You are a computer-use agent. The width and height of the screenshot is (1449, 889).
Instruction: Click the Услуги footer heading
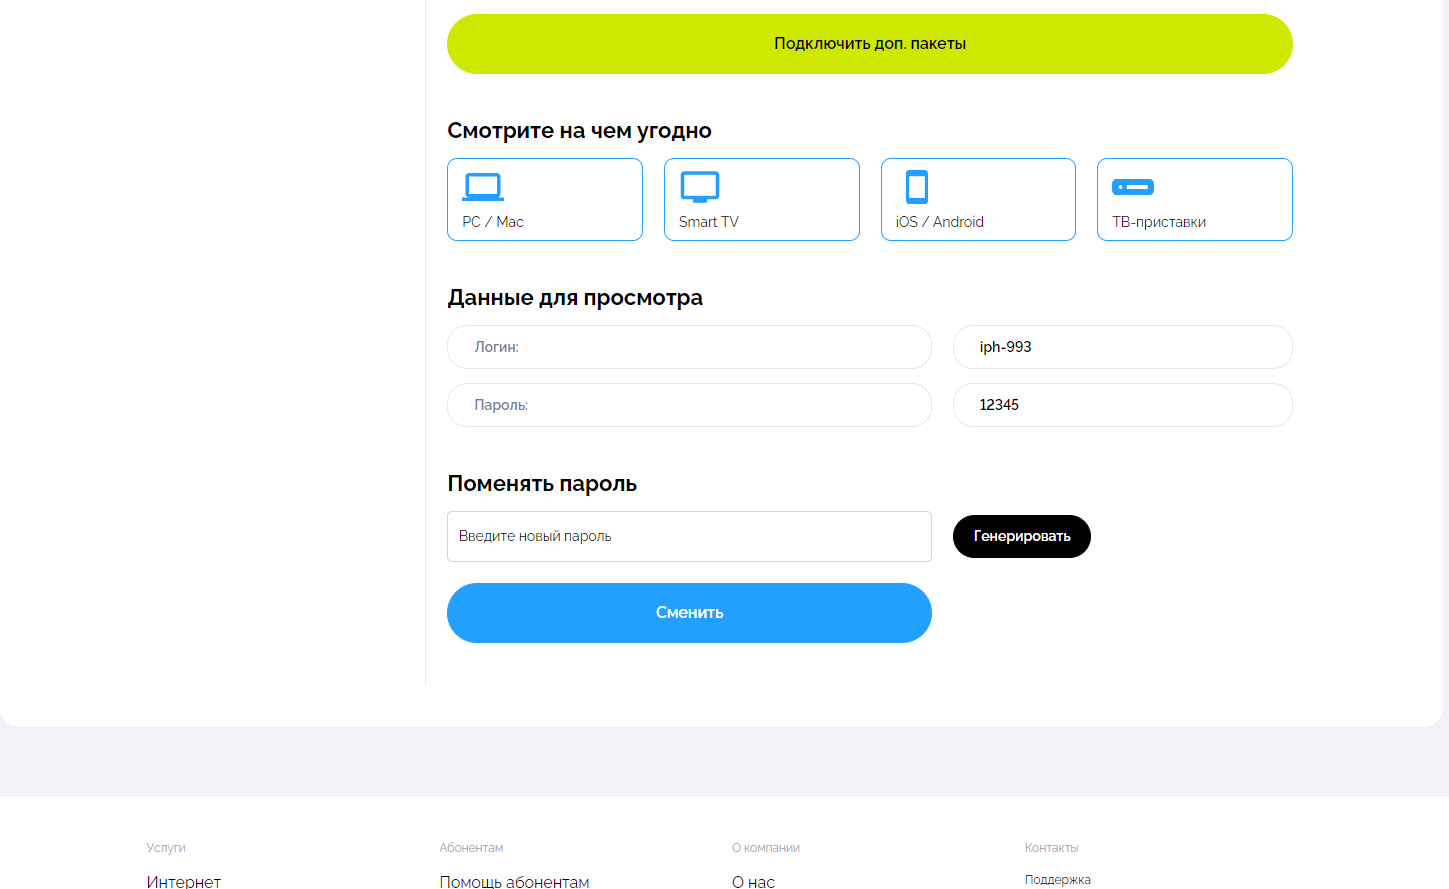click(x=166, y=848)
